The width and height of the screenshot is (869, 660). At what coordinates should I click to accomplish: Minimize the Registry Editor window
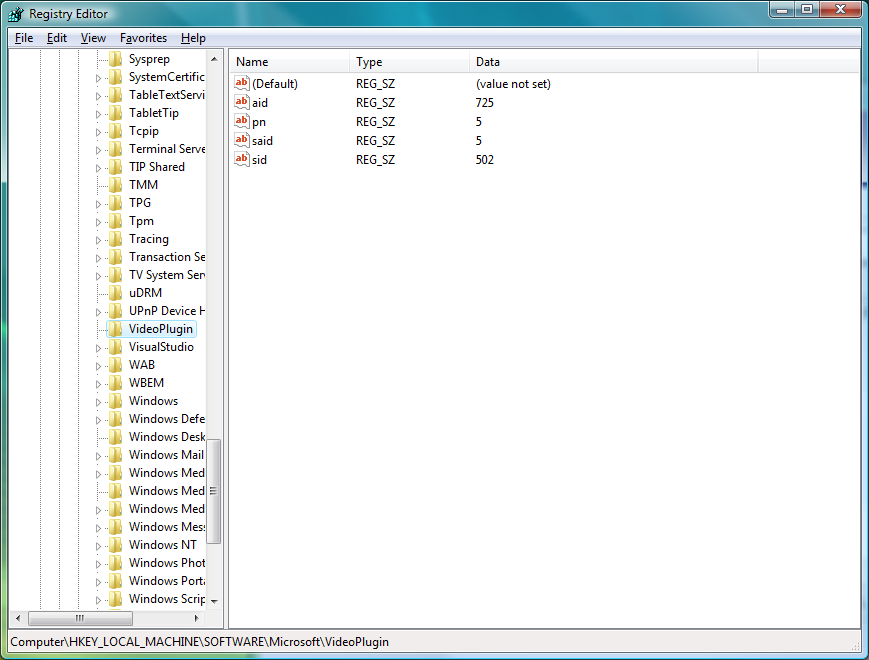[782, 10]
